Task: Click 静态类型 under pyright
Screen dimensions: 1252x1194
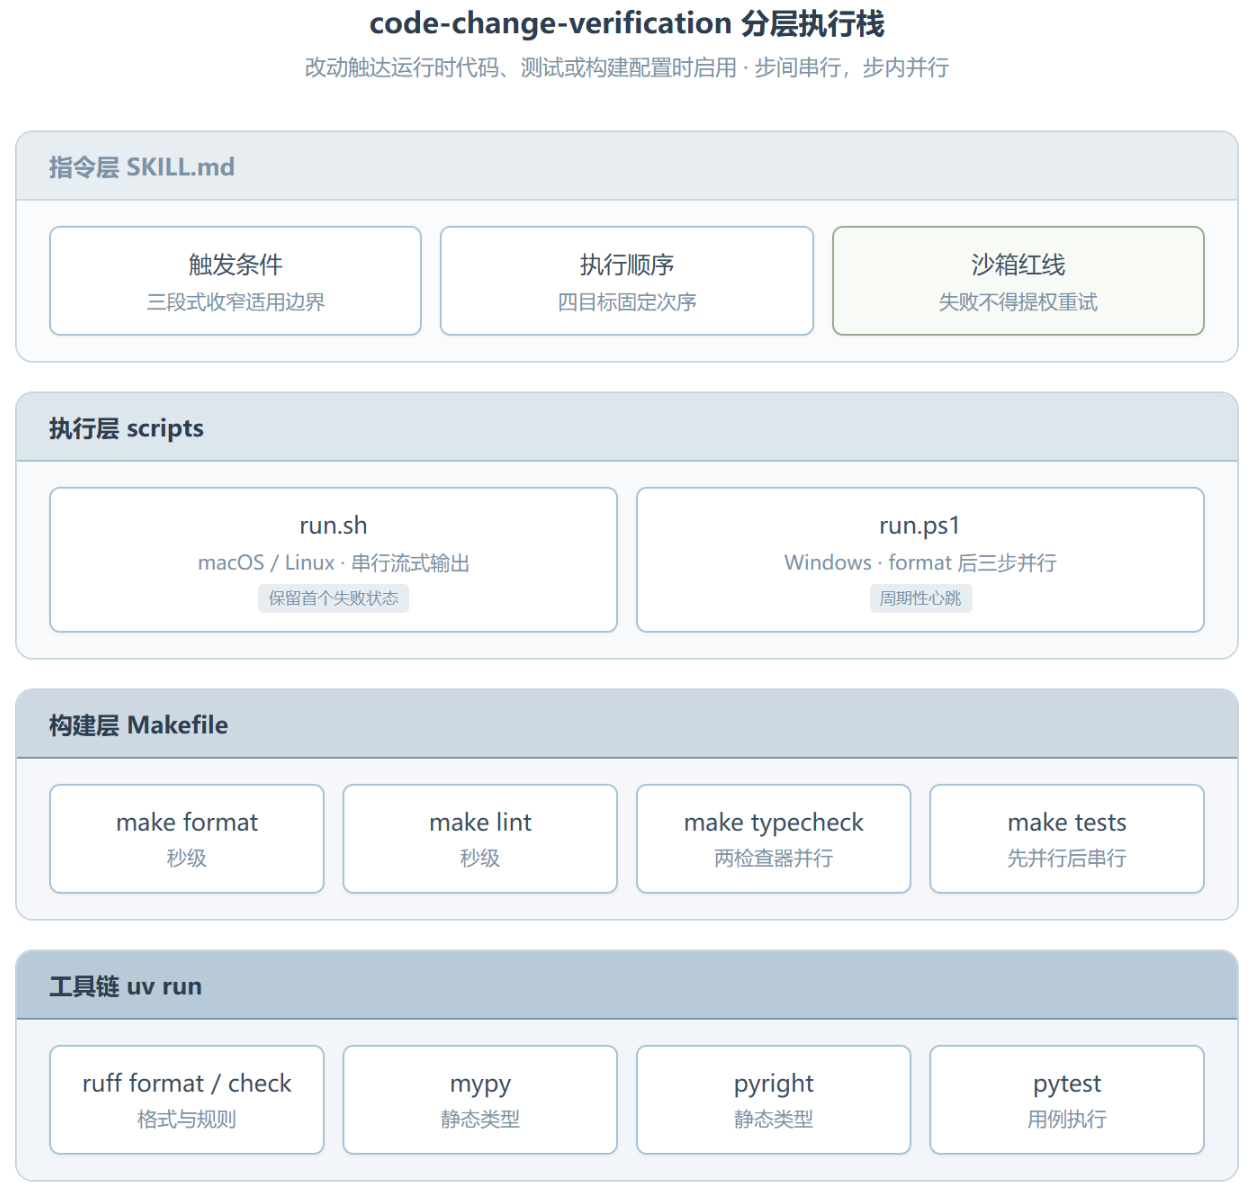Action: (773, 1119)
